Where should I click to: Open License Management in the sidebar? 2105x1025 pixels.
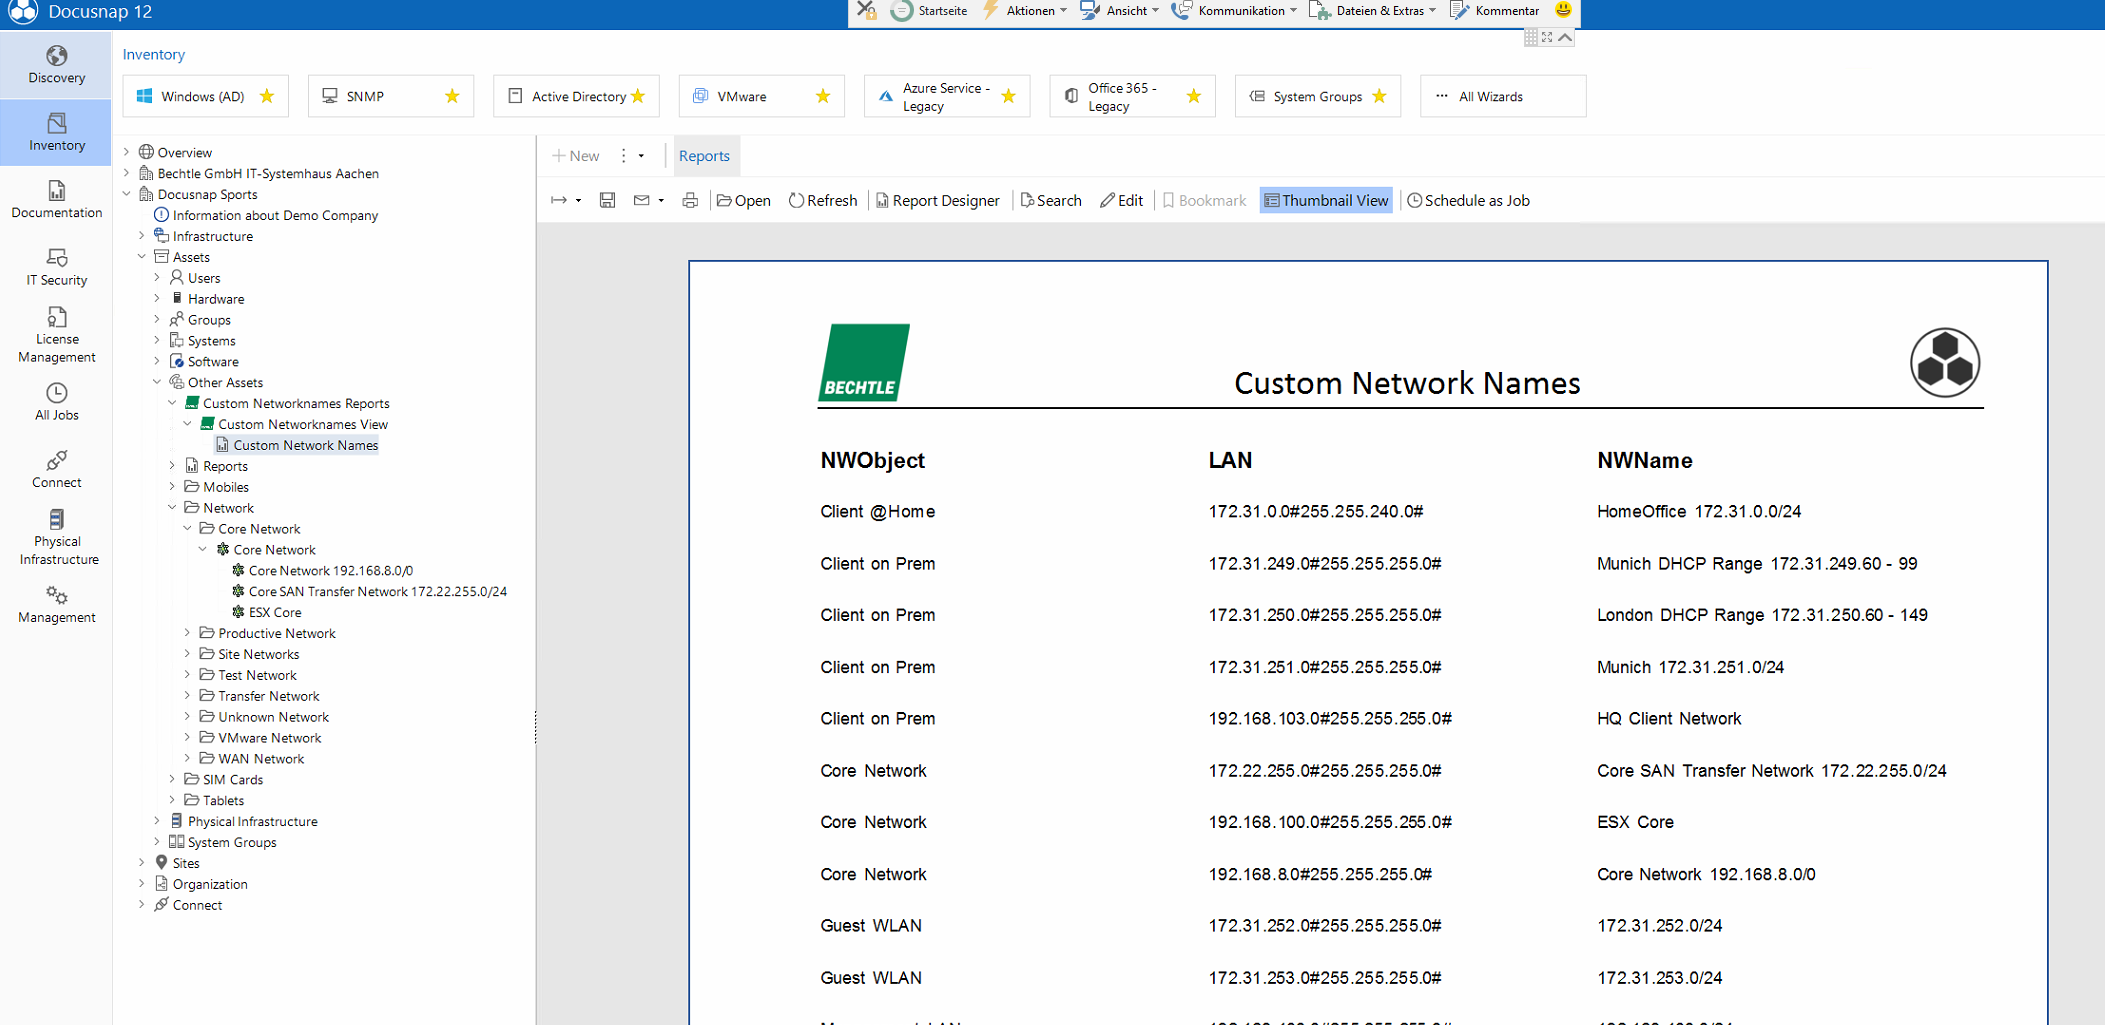tap(56, 335)
